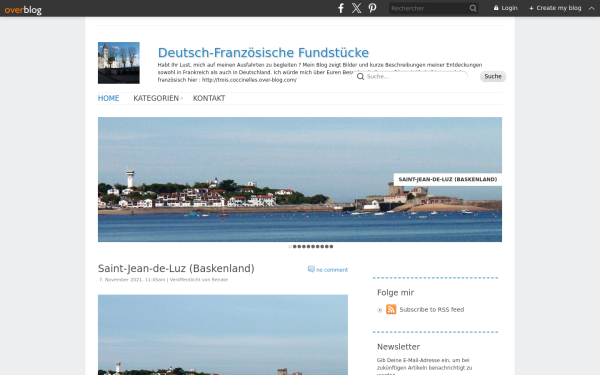Share the blog on X
The height and width of the screenshot is (375, 600).
[x=356, y=8]
